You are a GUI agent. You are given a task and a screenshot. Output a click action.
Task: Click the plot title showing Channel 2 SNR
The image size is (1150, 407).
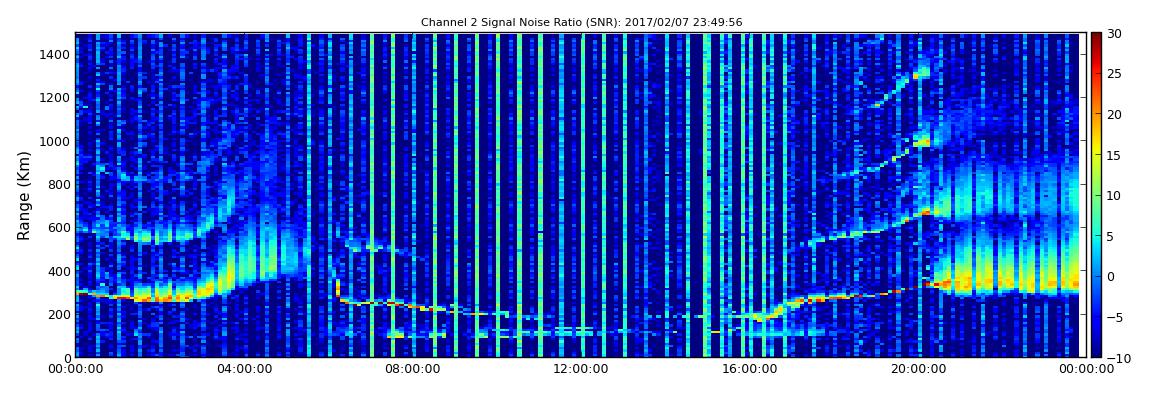coord(581,23)
